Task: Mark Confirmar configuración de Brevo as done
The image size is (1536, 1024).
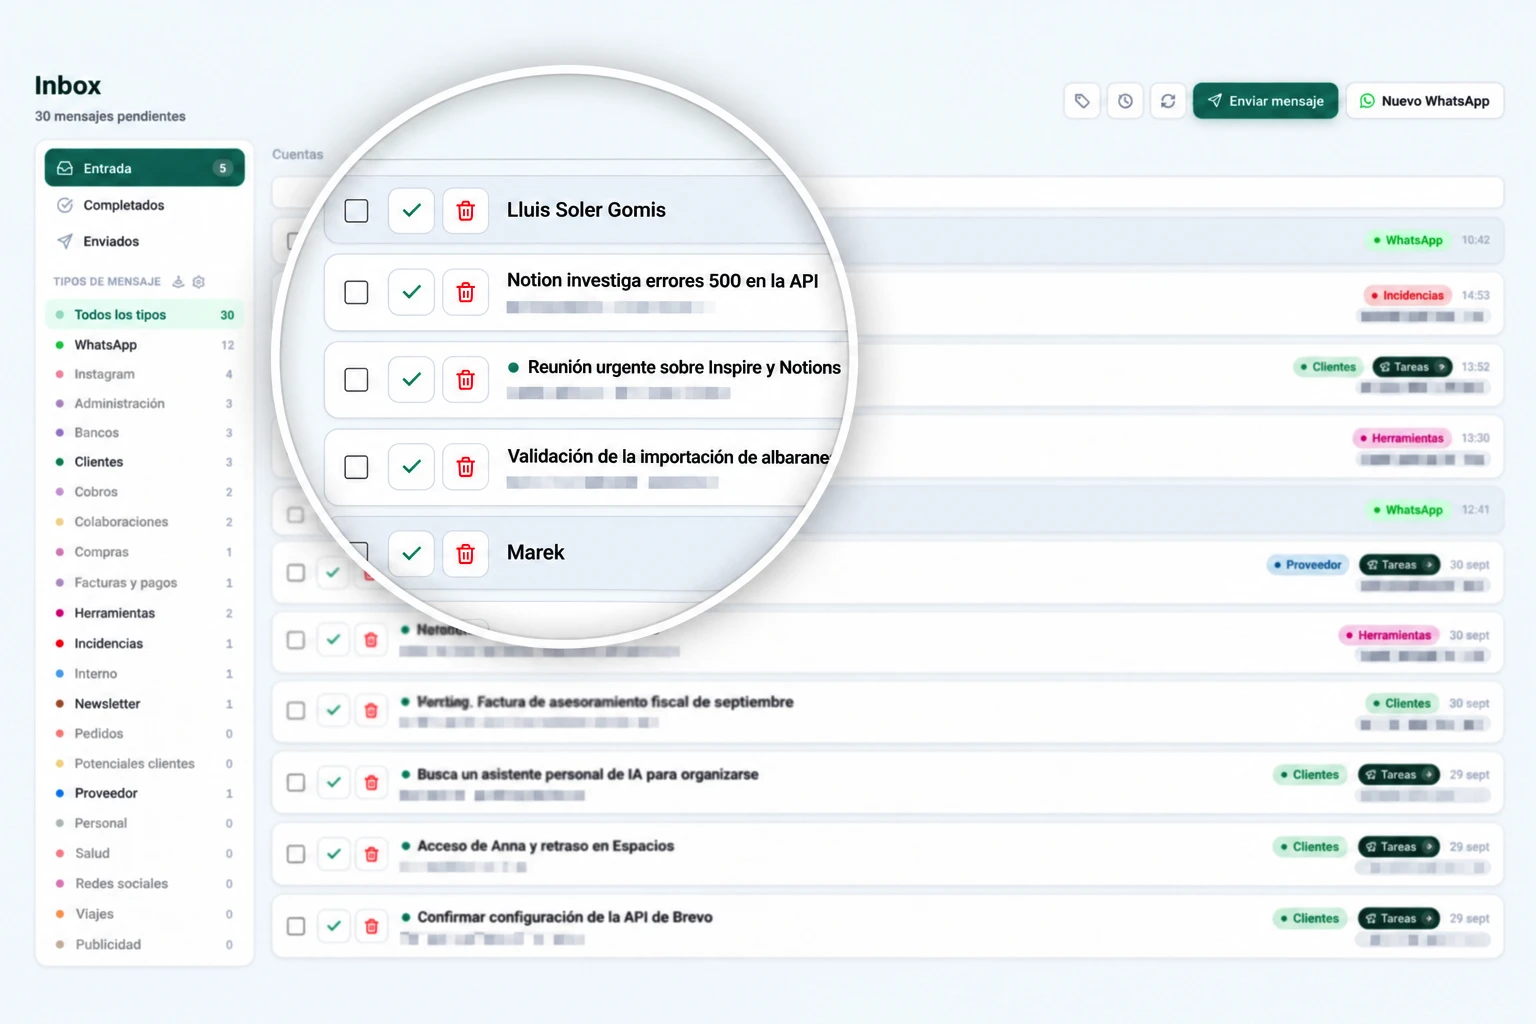Action: tap(334, 926)
